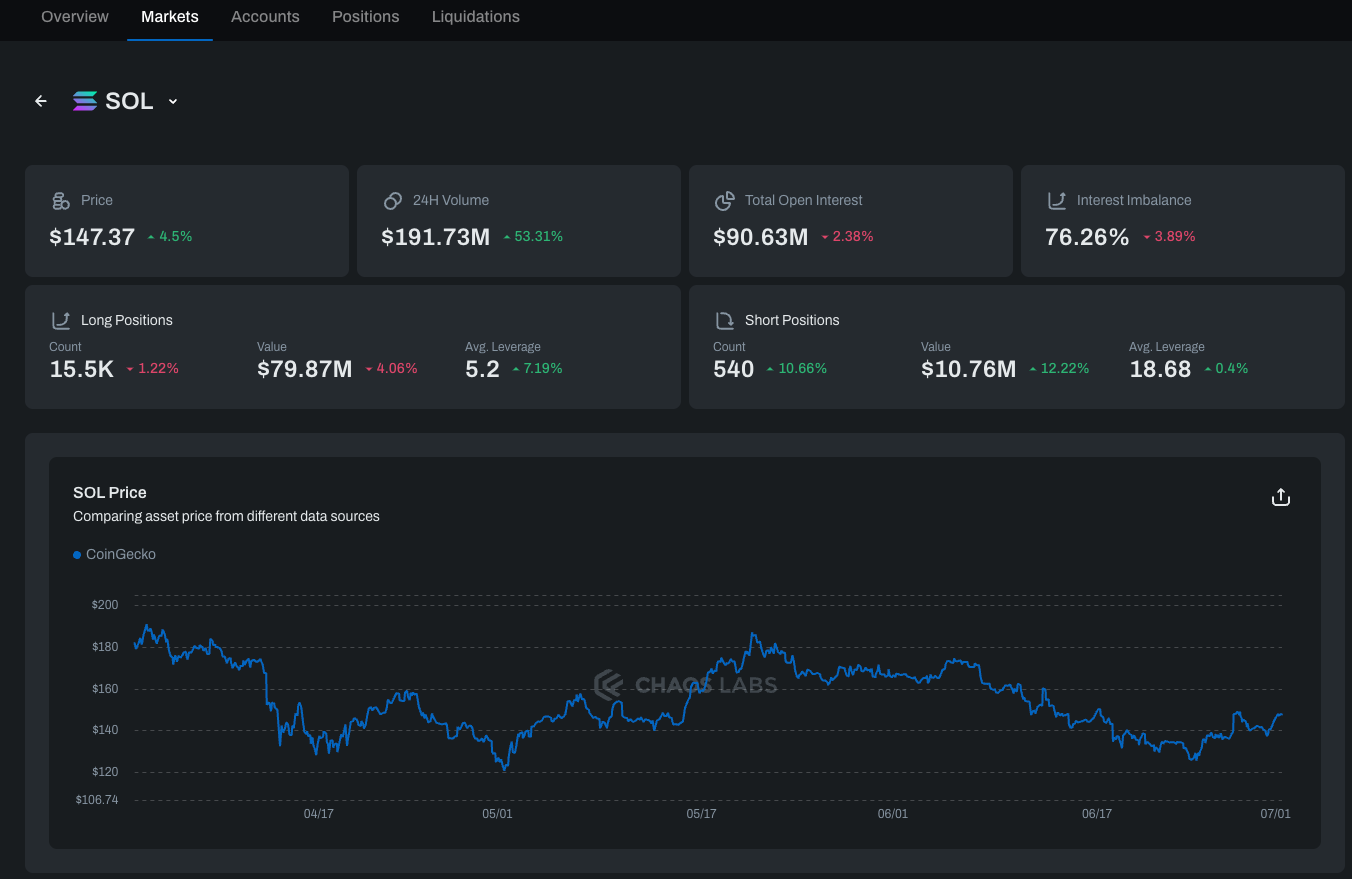The width and height of the screenshot is (1352, 879).
Task: Click the $106.74 y-axis minimum label
Action: [x=97, y=800]
